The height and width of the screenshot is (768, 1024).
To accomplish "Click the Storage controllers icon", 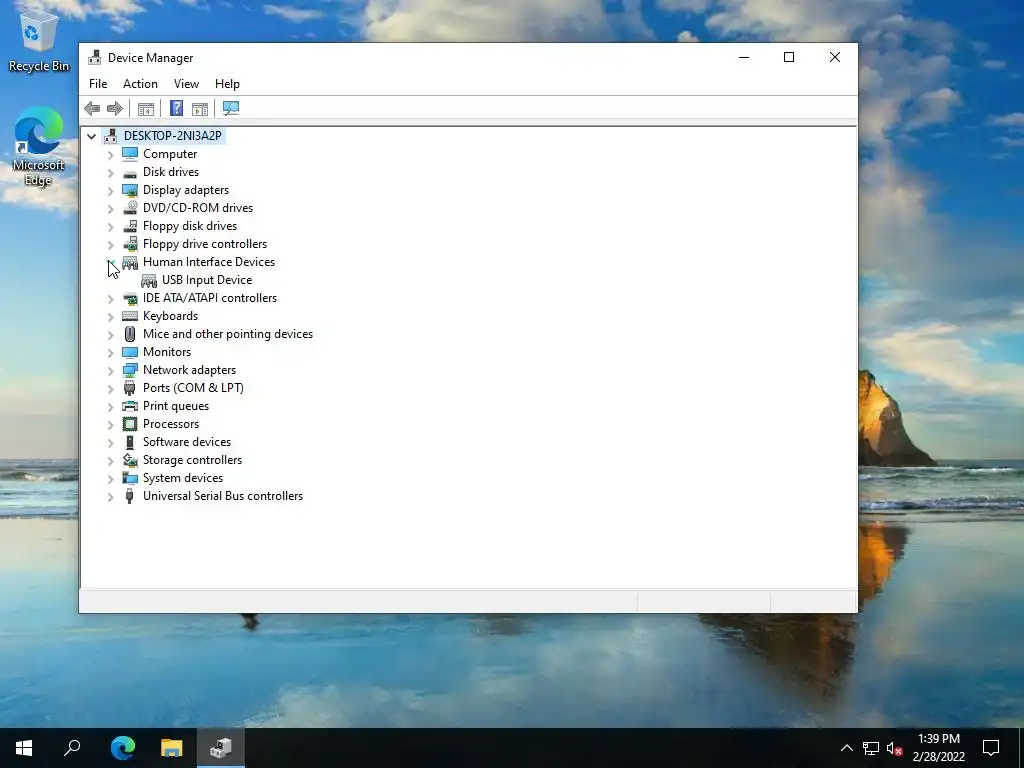I will [130, 460].
